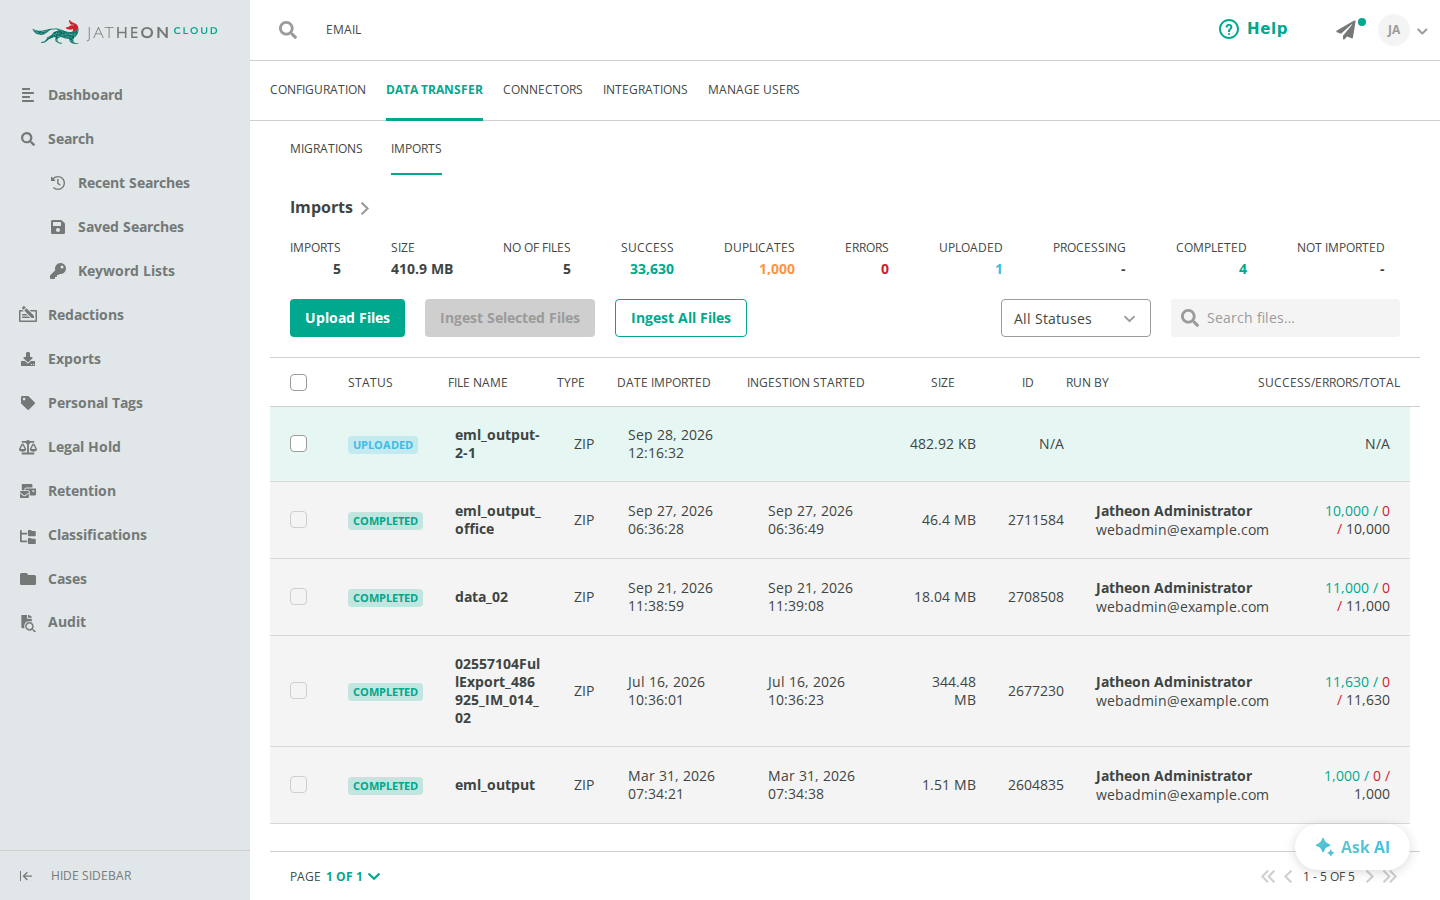Click the paper plane notifications icon
Screen dimensions: 1440x900
[x=1347, y=30]
